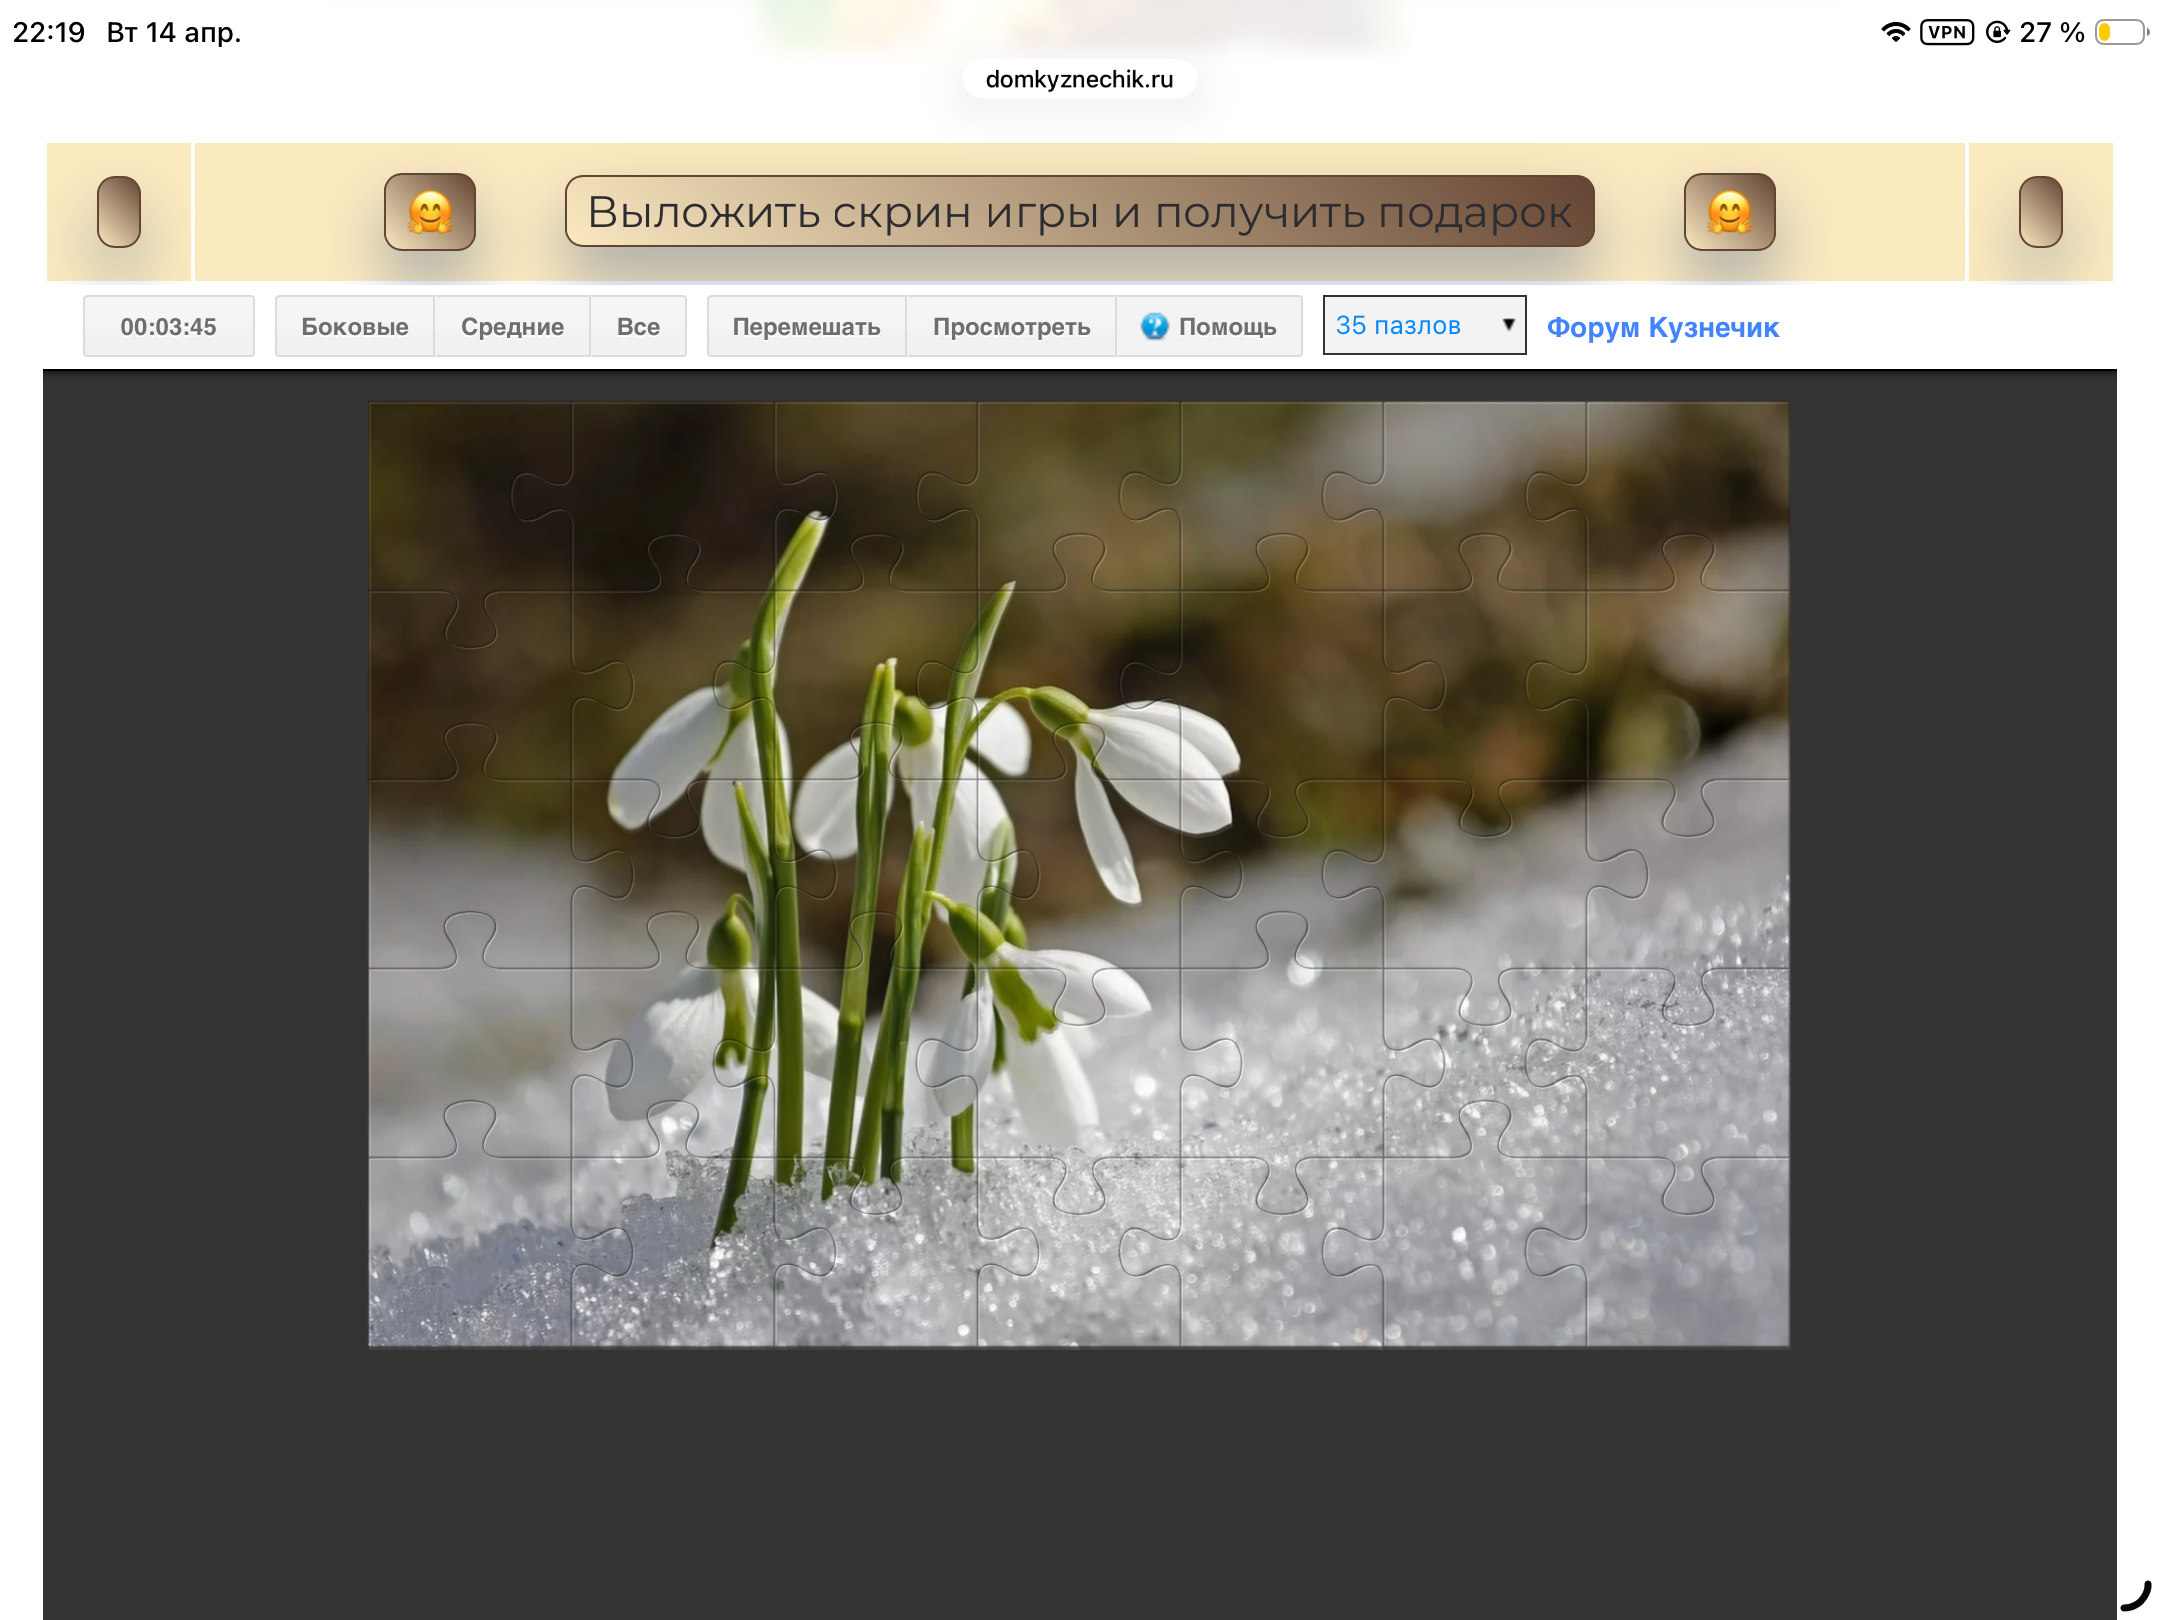
Task: Tap the battery indicator icon
Action: click(2121, 32)
